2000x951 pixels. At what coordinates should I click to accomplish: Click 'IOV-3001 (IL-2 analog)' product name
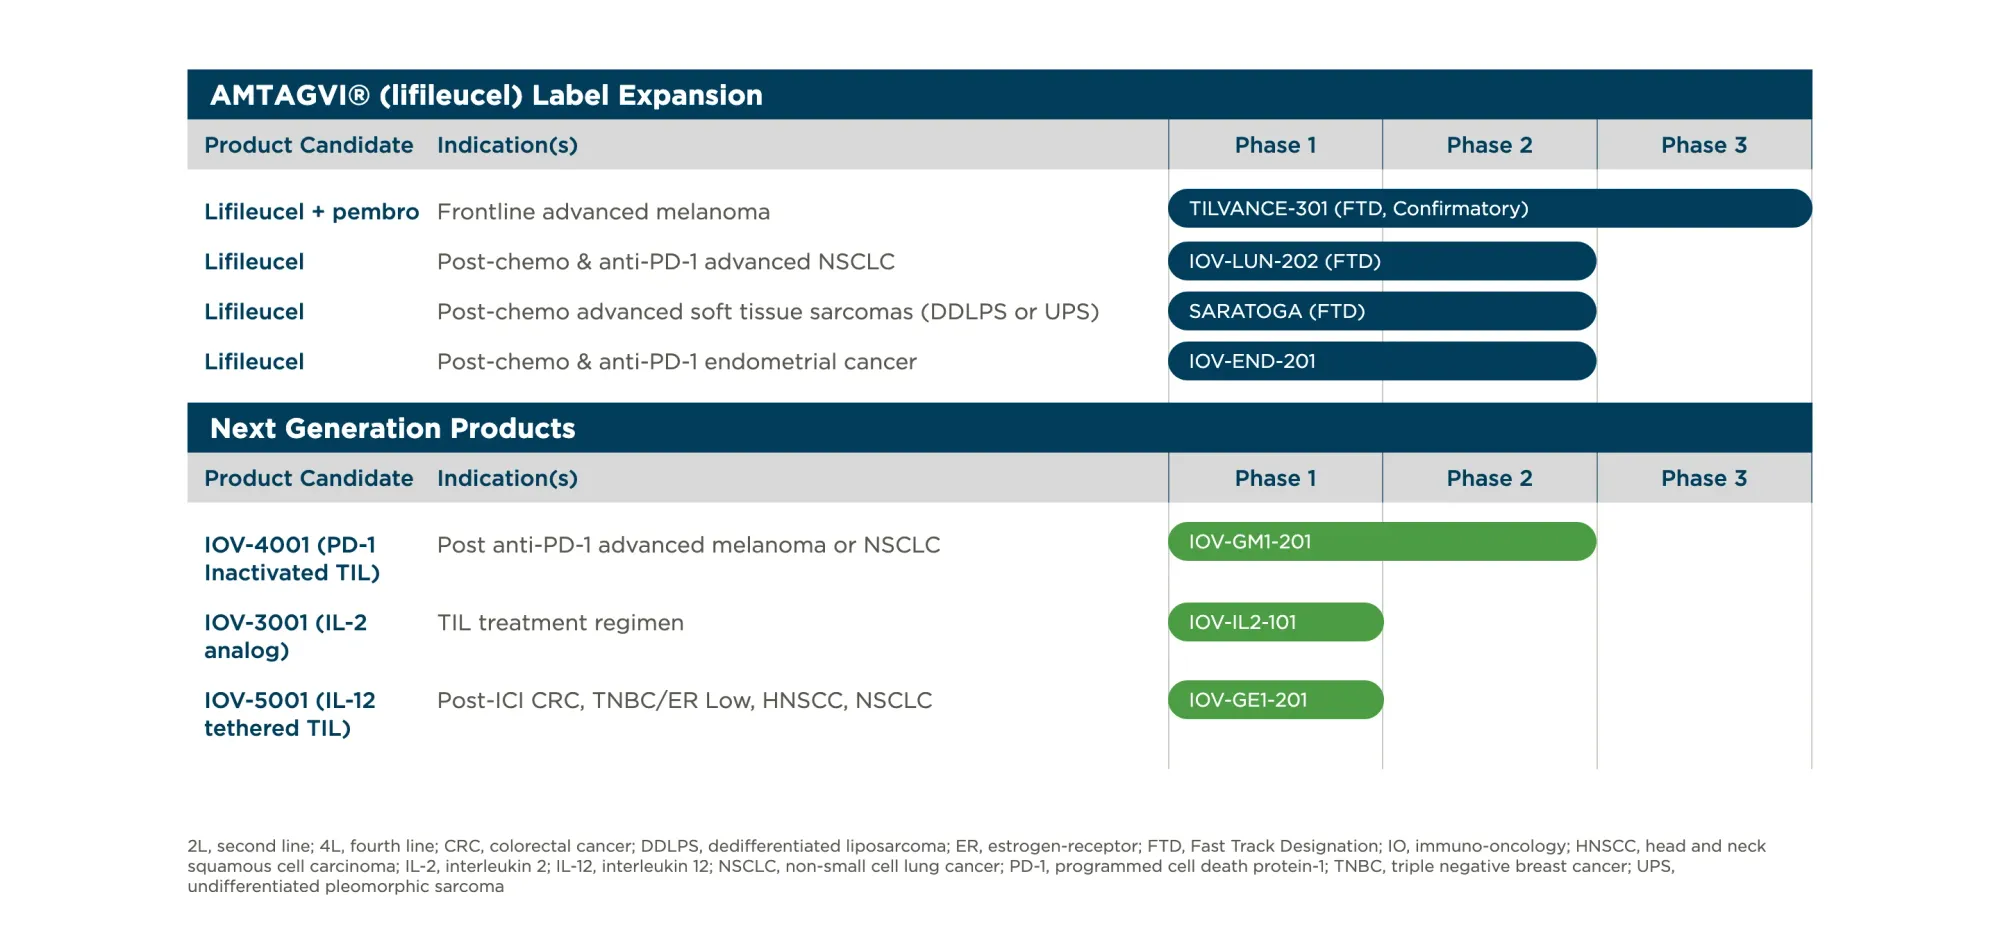pyautogui.click(x=285, y=637)
